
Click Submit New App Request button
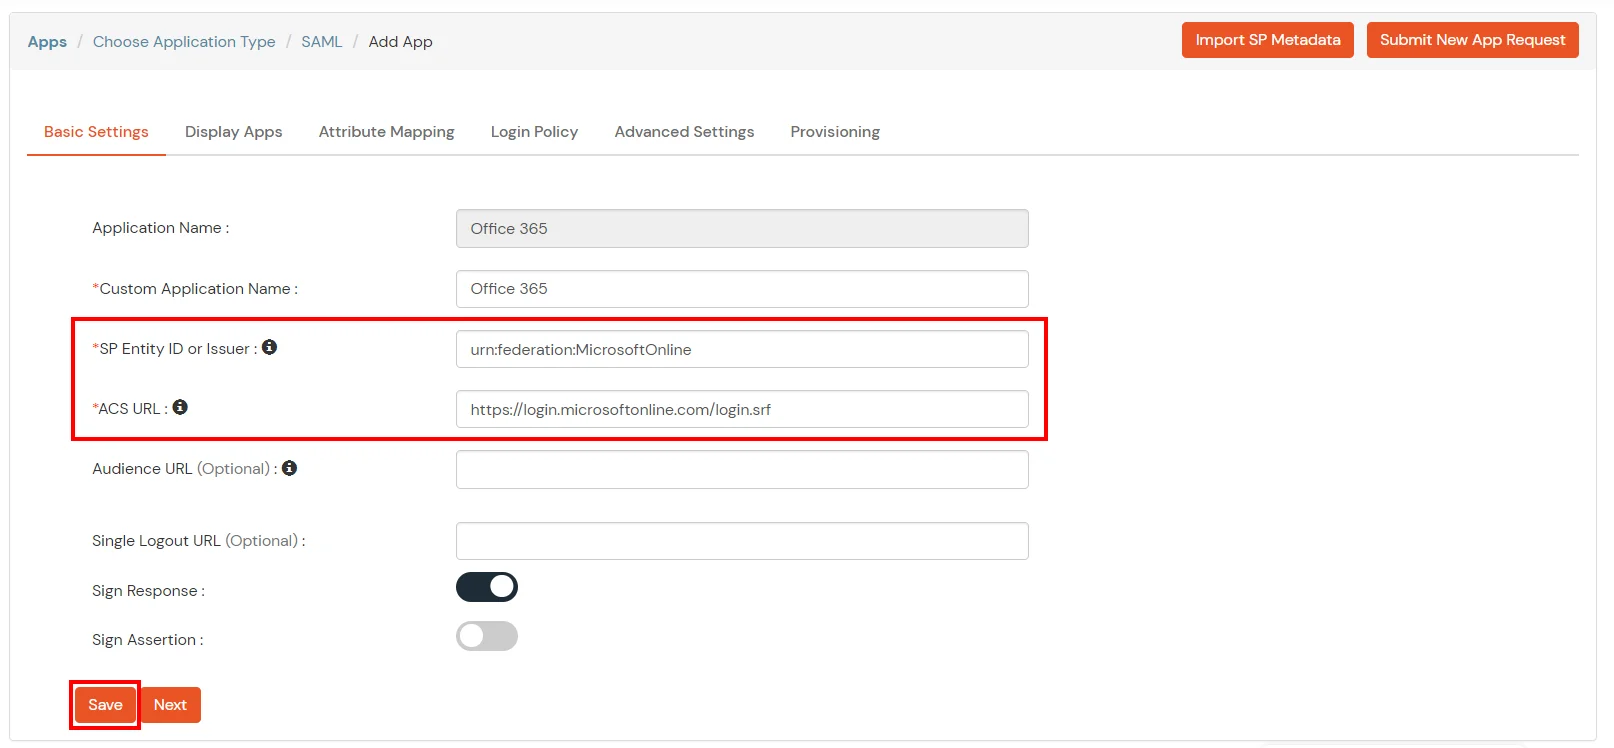[x=1472, y=40]
